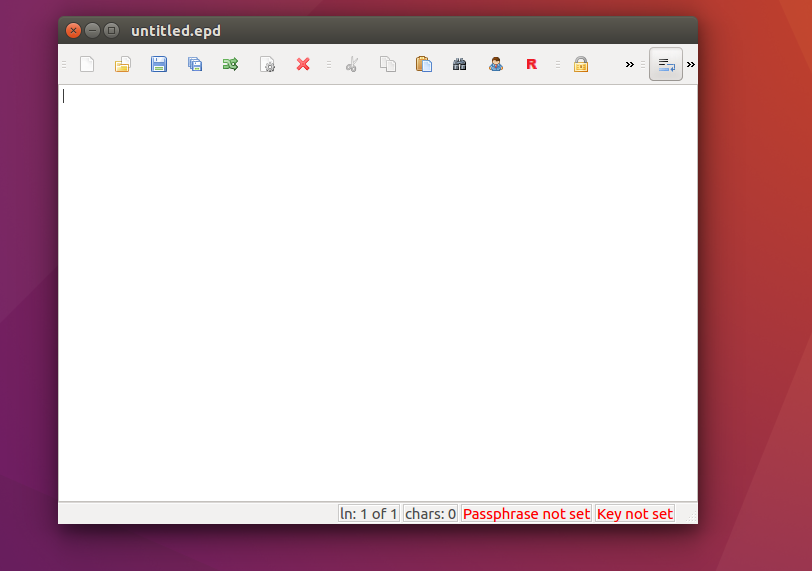This screenshot has width=812, height=571.
Task: Open file options via the page-gear icon
Action: [267, 64]
